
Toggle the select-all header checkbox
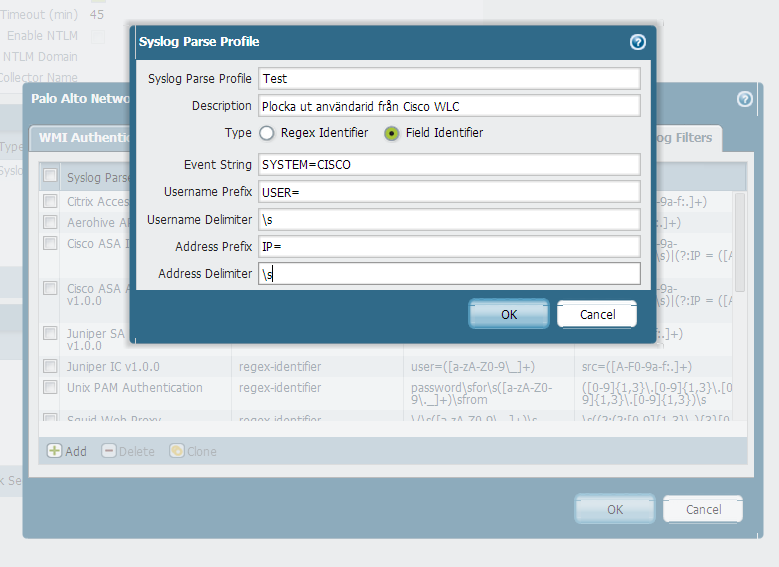[50, 175]
